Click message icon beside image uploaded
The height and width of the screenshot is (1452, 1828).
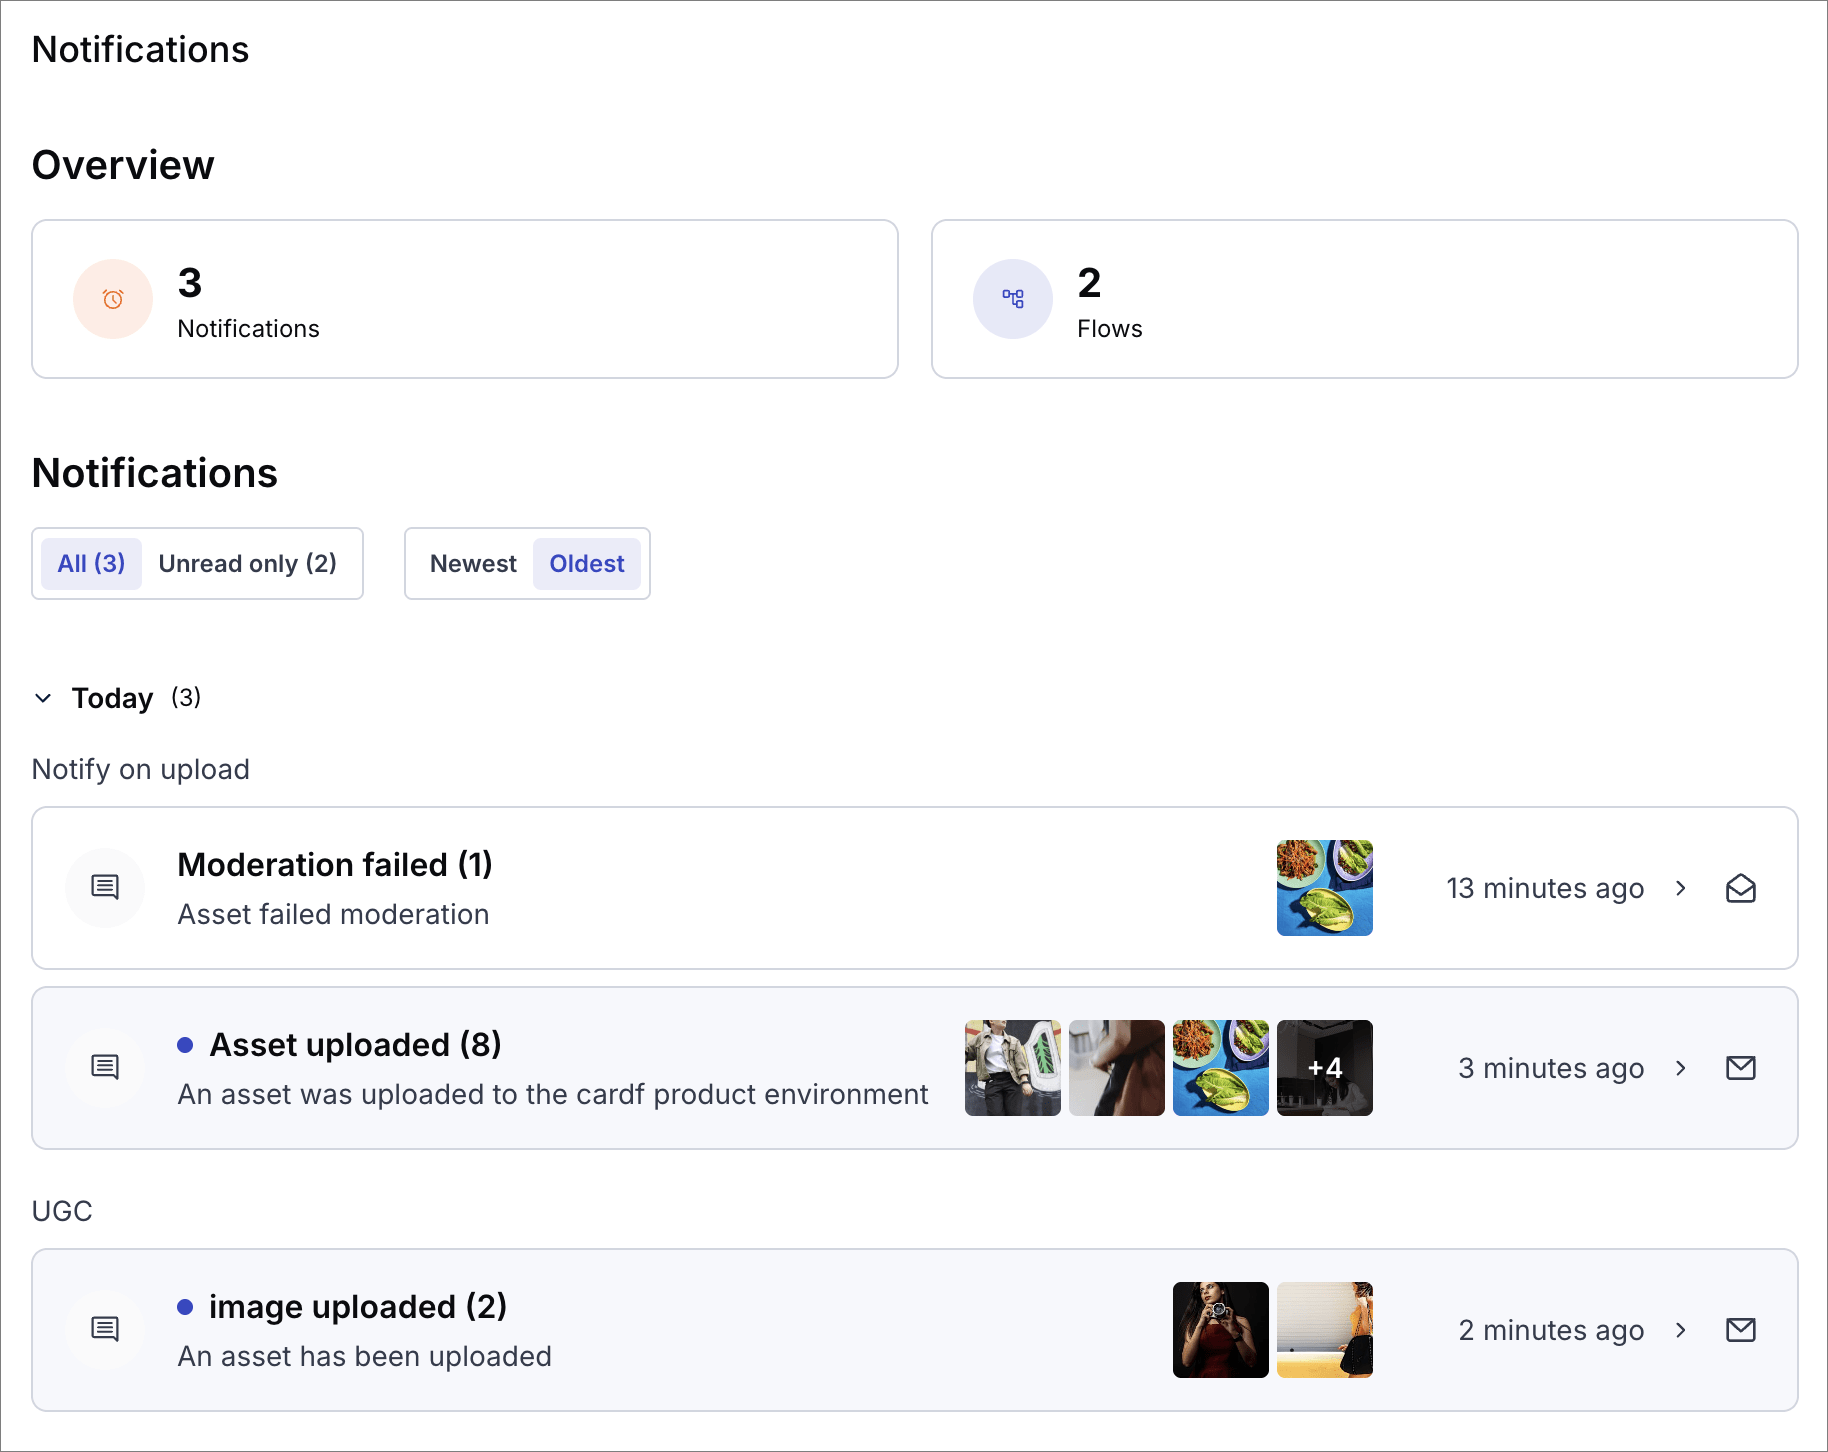tap(105, 1330)
